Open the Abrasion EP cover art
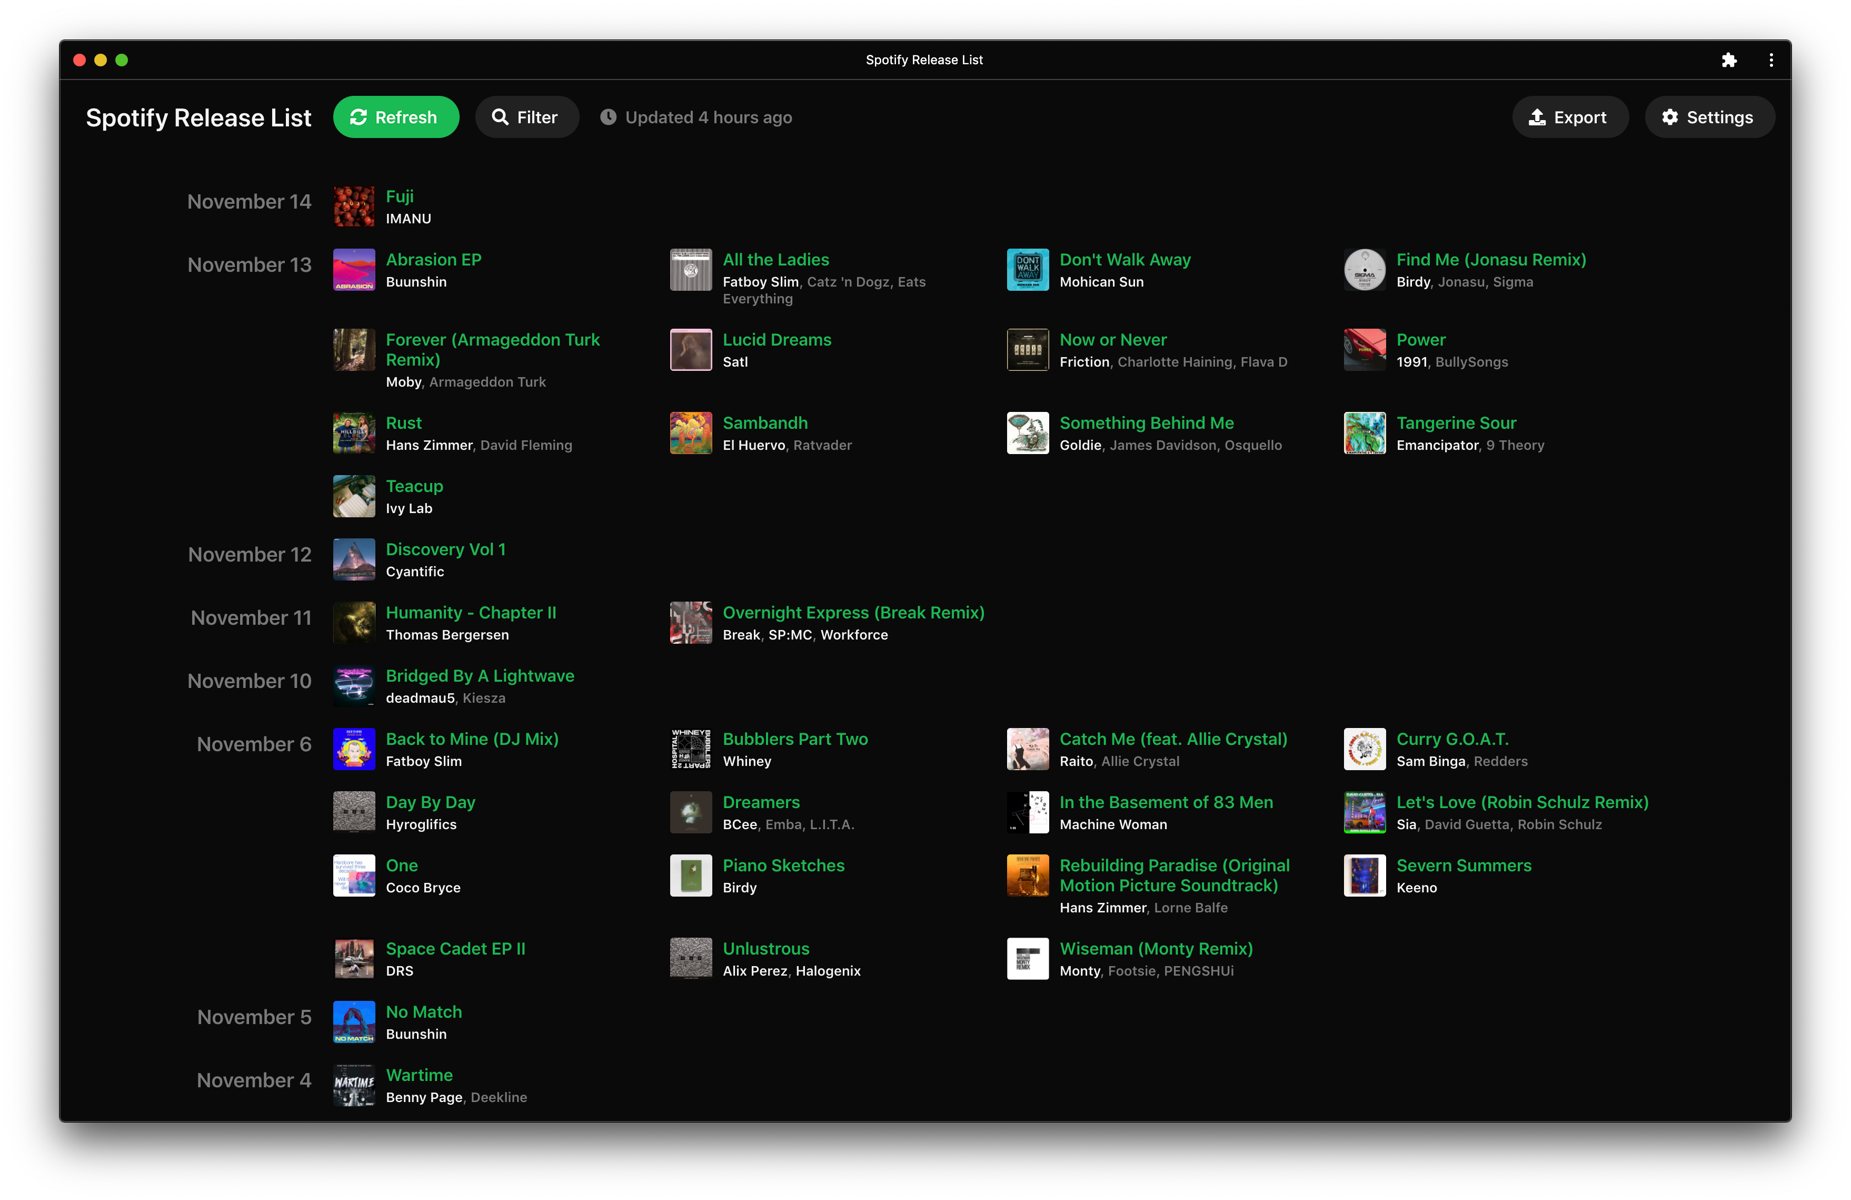Screen dimensions: 1851x1200 pos(354,269)
